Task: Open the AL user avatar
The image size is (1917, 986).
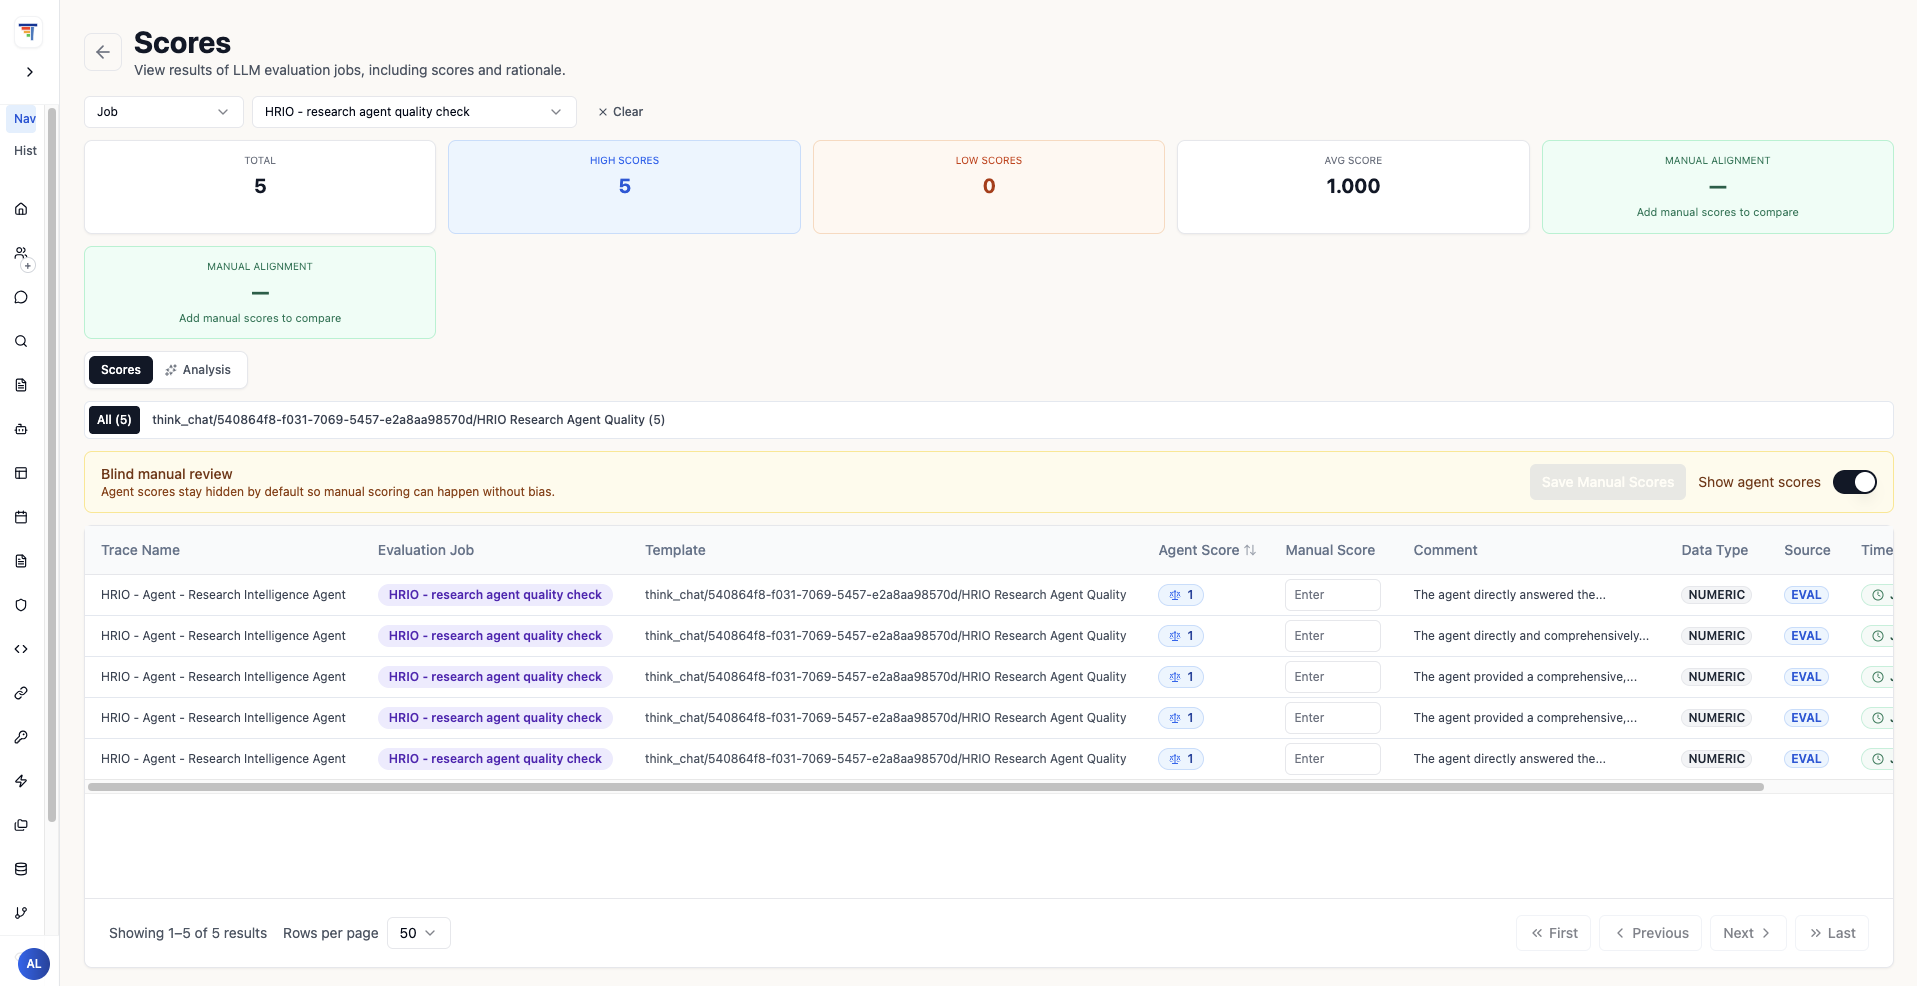Action: coord(34,964)
